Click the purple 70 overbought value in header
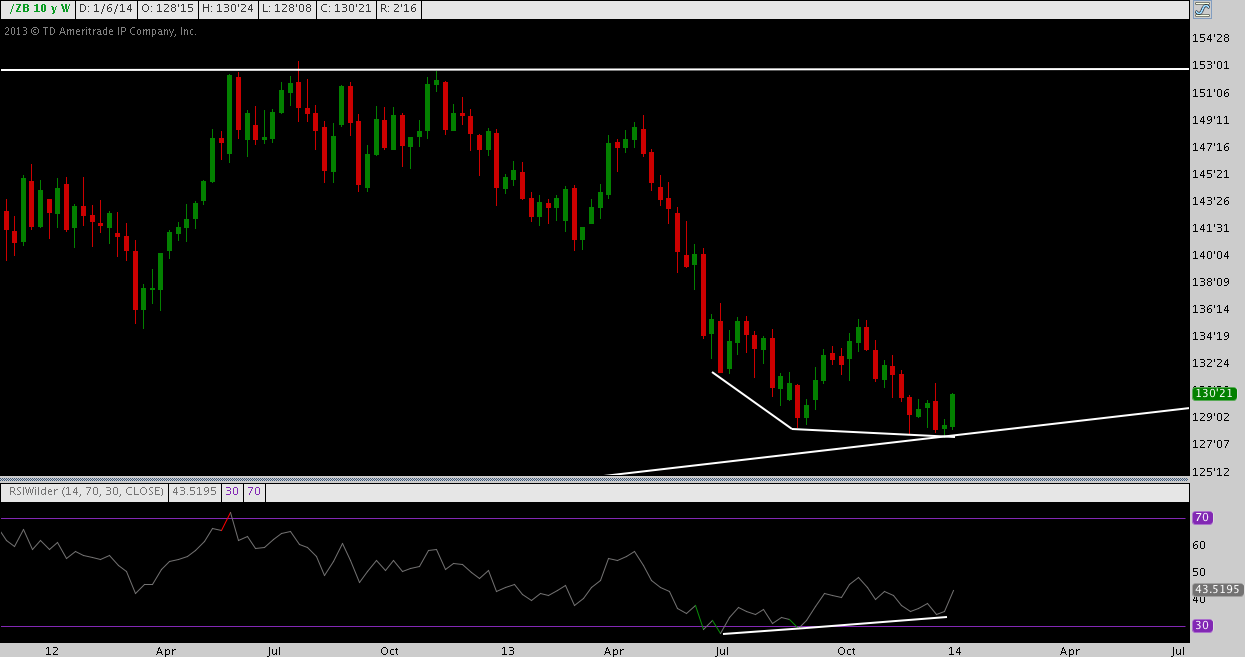The height and width of the screenshot is (657, 1245). [x=254, y=492]
